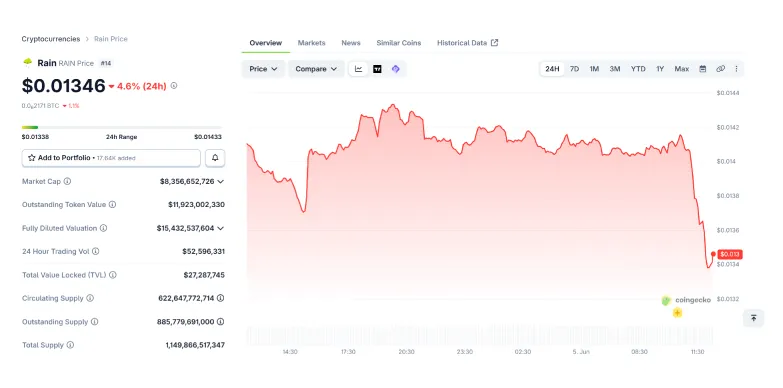Viewport: 783px width, 388px height.
Task: Open chart more options three-dot menu
Action: point(736,69)
